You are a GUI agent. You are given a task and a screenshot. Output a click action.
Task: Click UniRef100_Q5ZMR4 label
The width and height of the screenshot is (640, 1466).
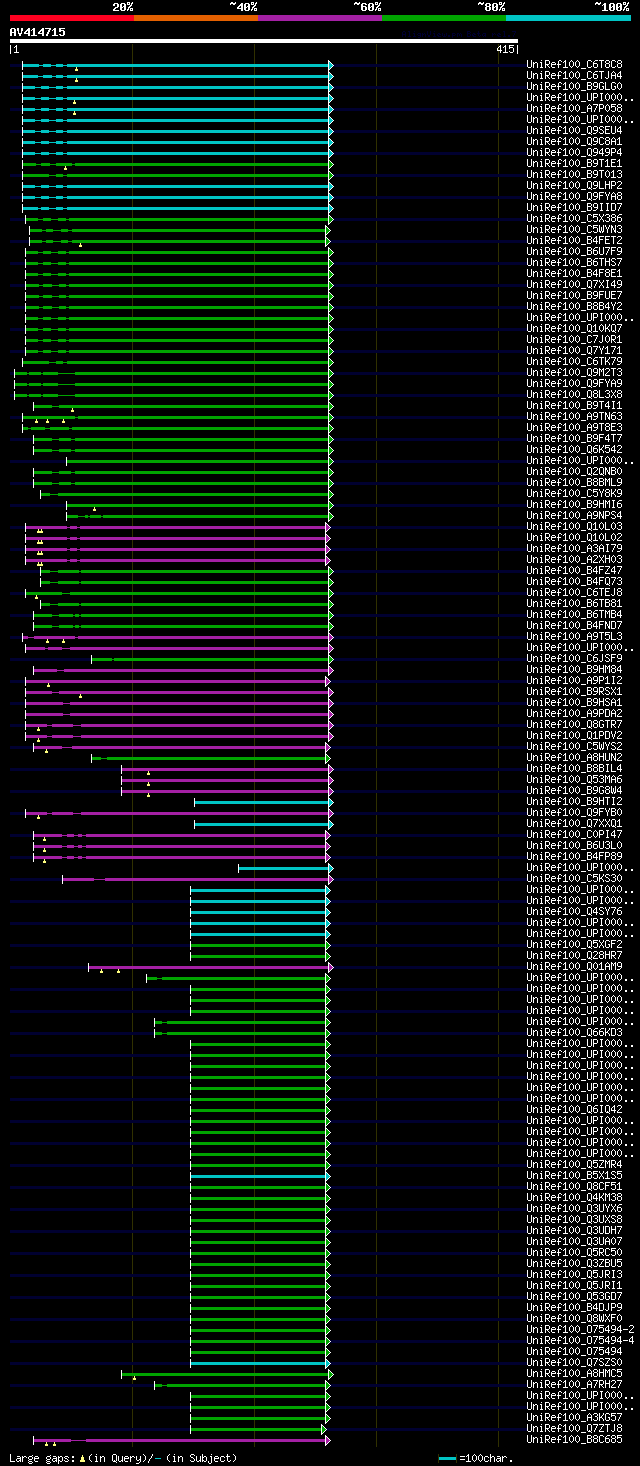click(575, 1164)
